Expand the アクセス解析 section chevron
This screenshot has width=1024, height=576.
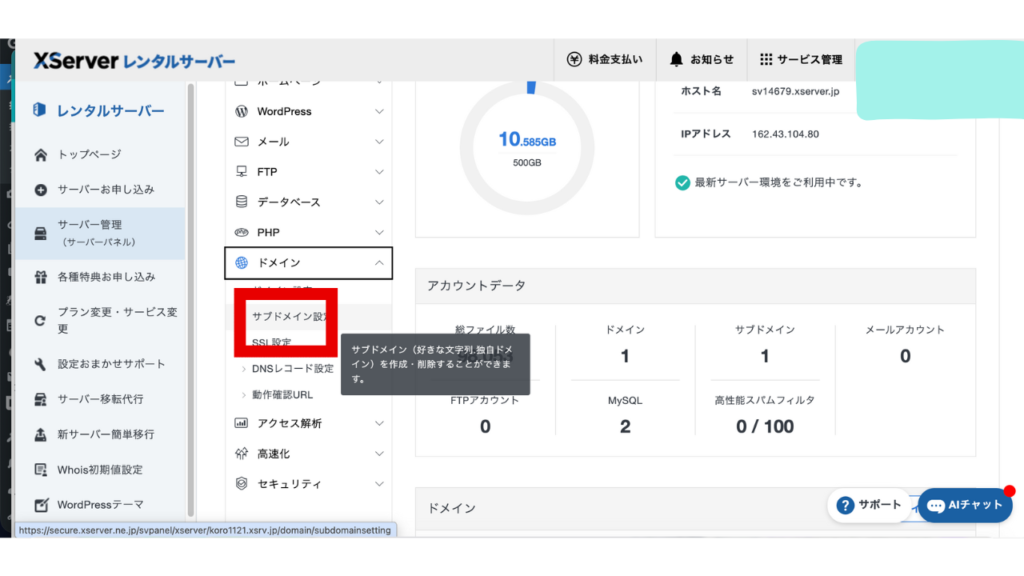(x=379, y=424)
